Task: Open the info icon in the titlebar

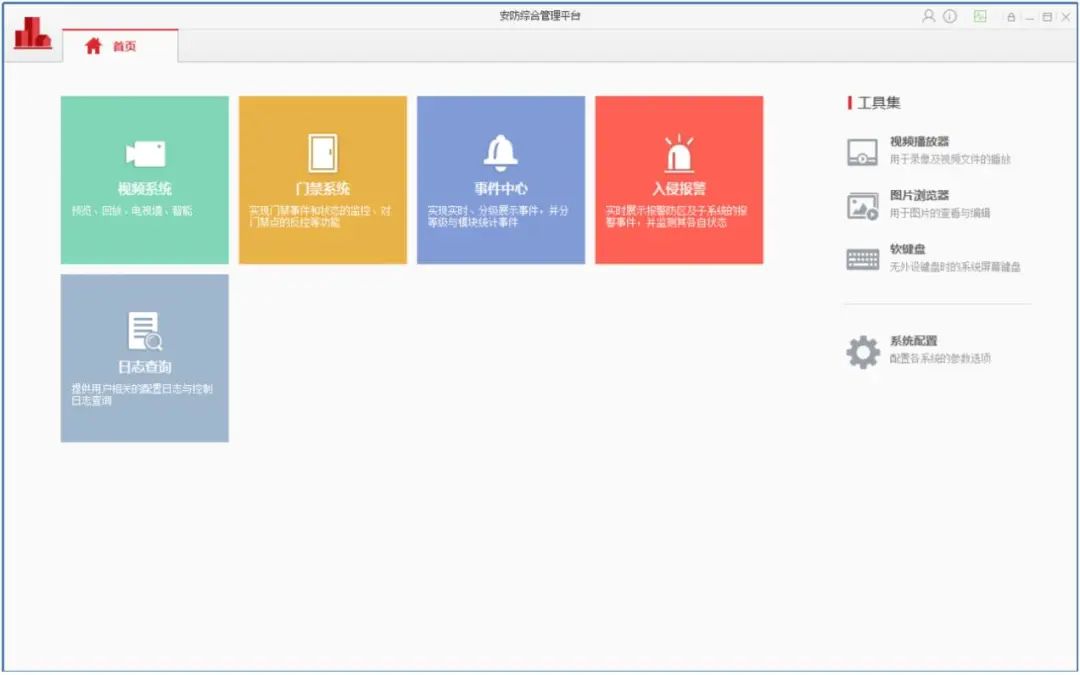Action: pos(948,15)
